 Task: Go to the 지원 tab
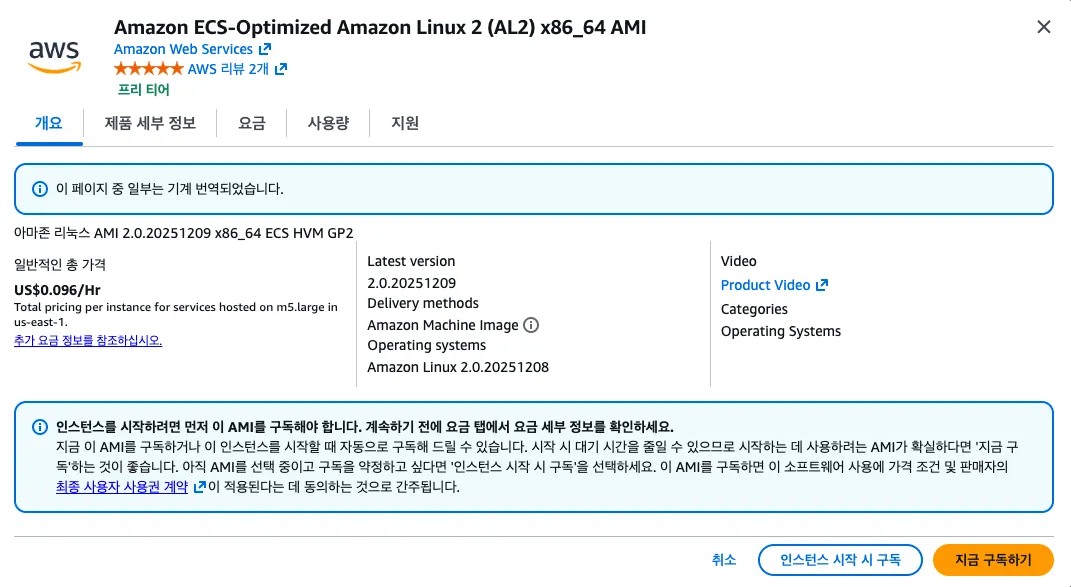[x=405, y=123]
